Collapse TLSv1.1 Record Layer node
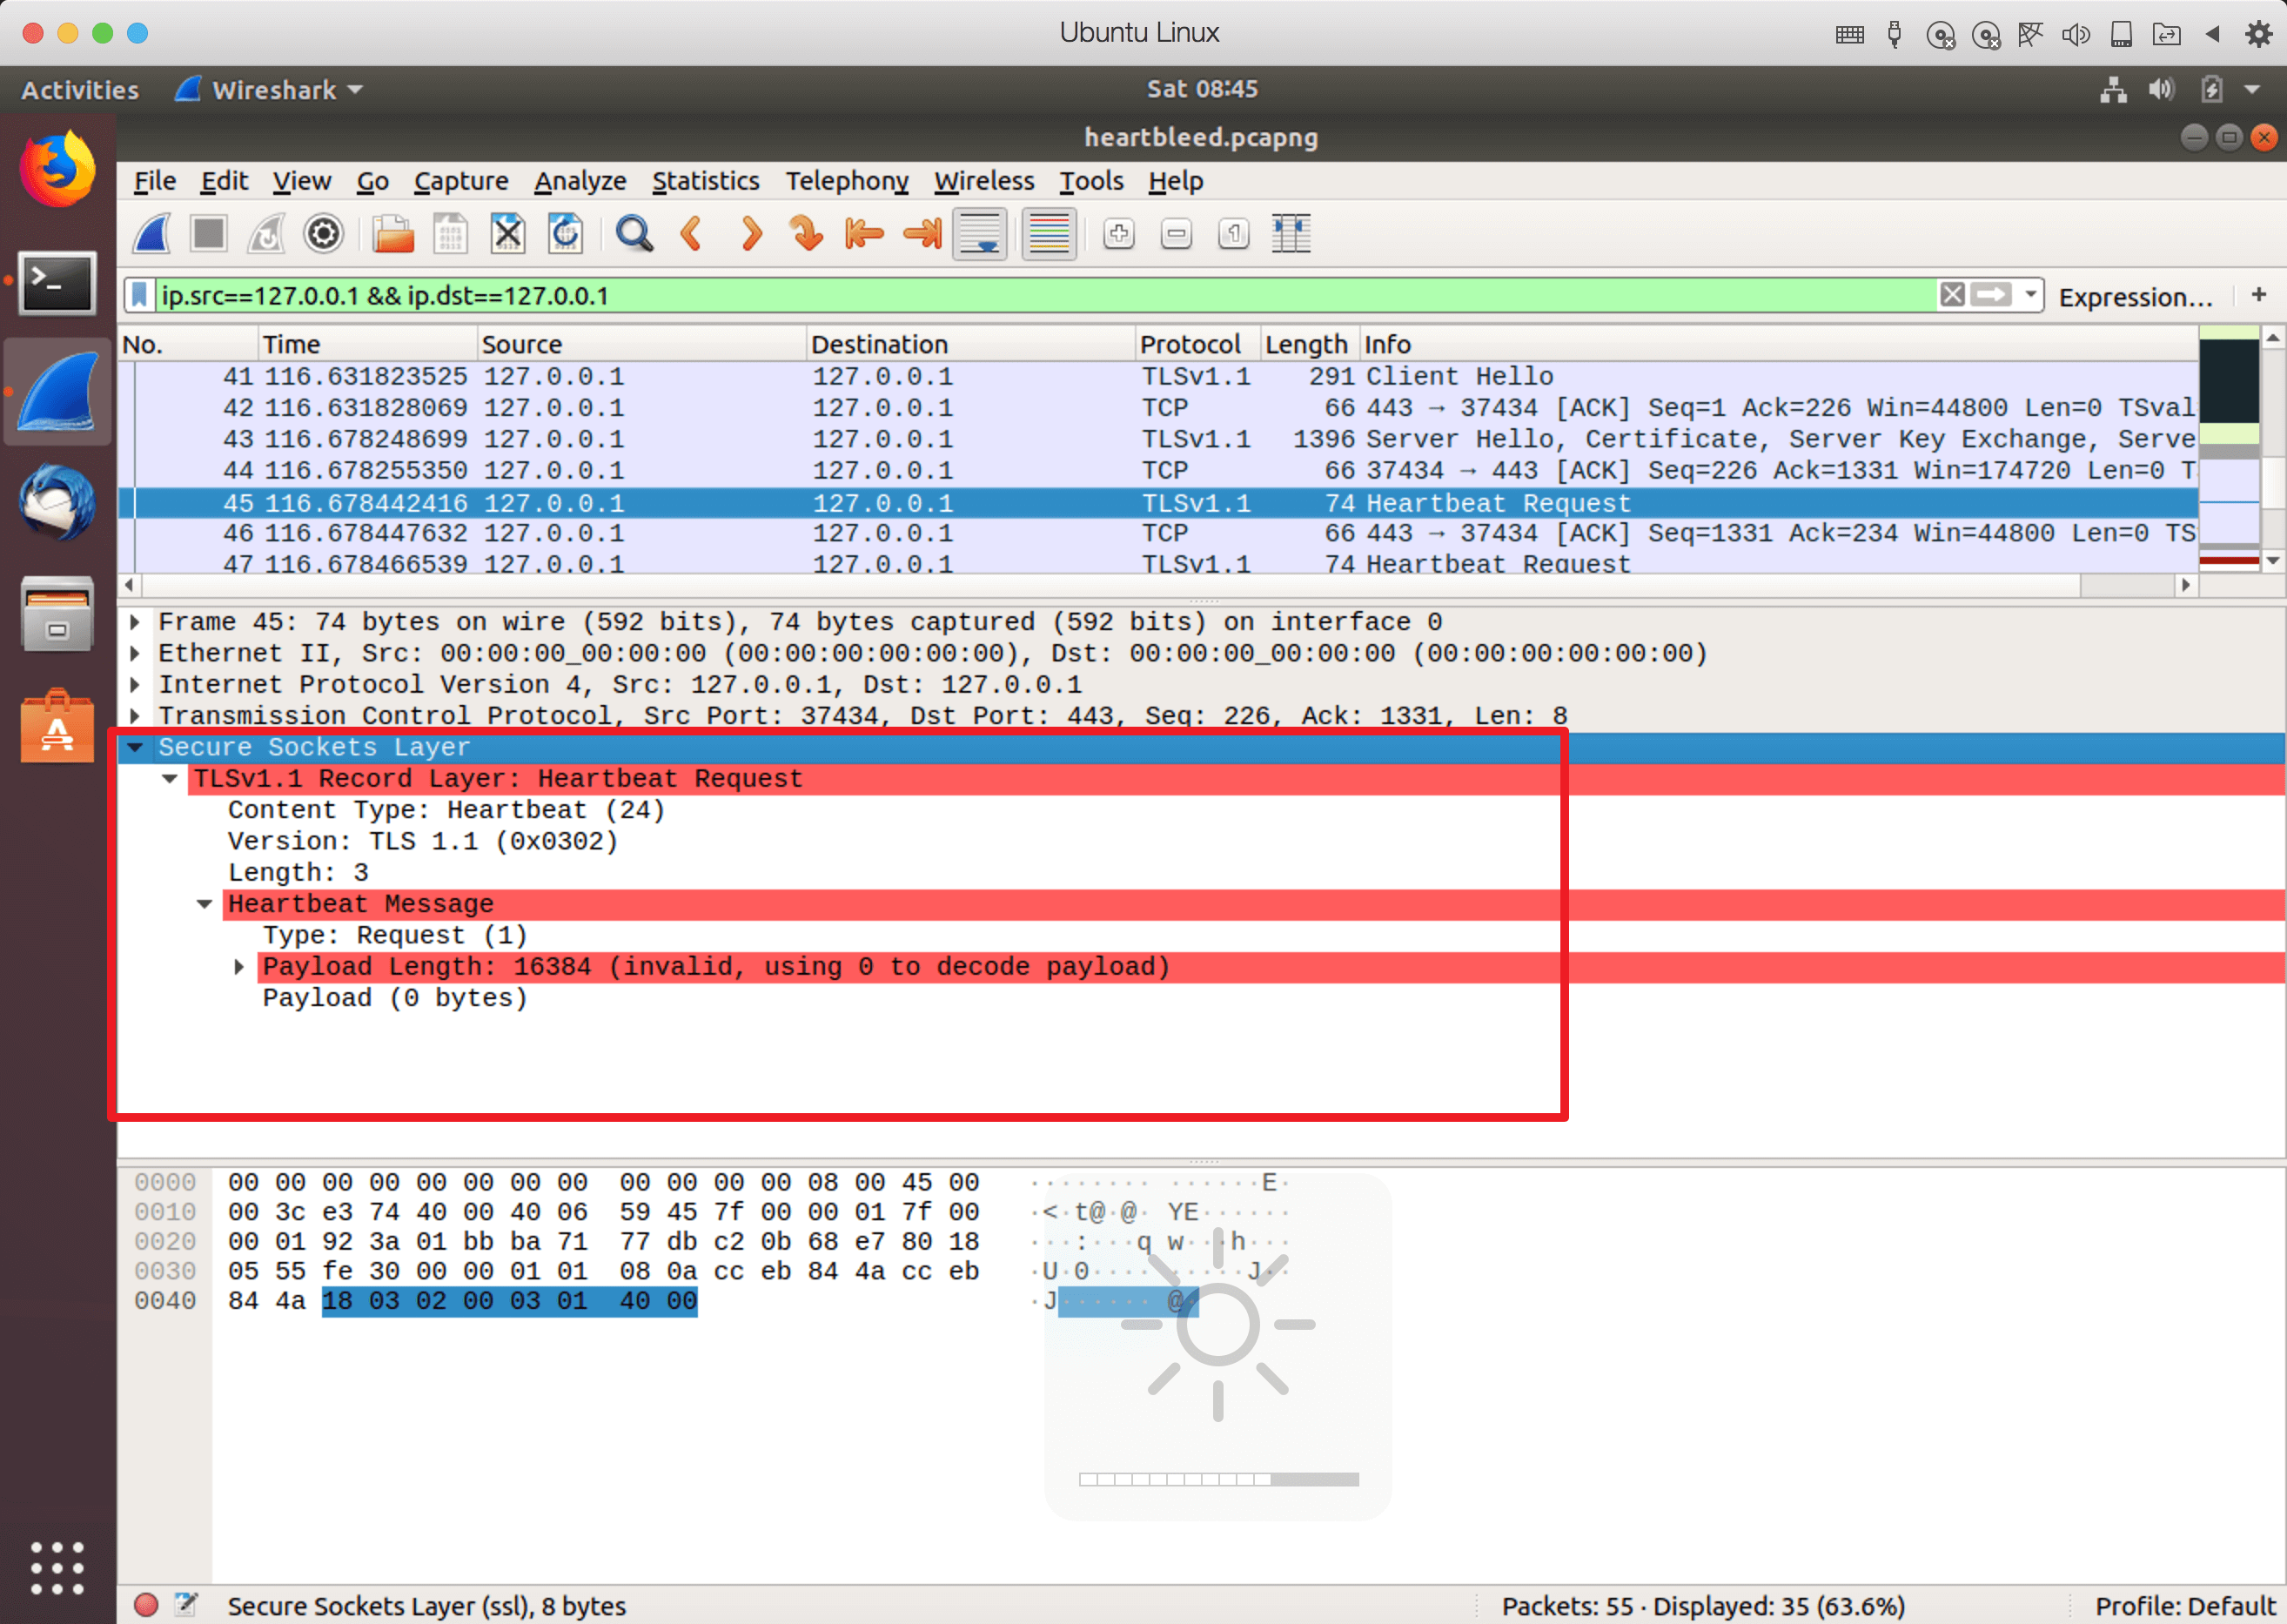 (x=170, y=779)
